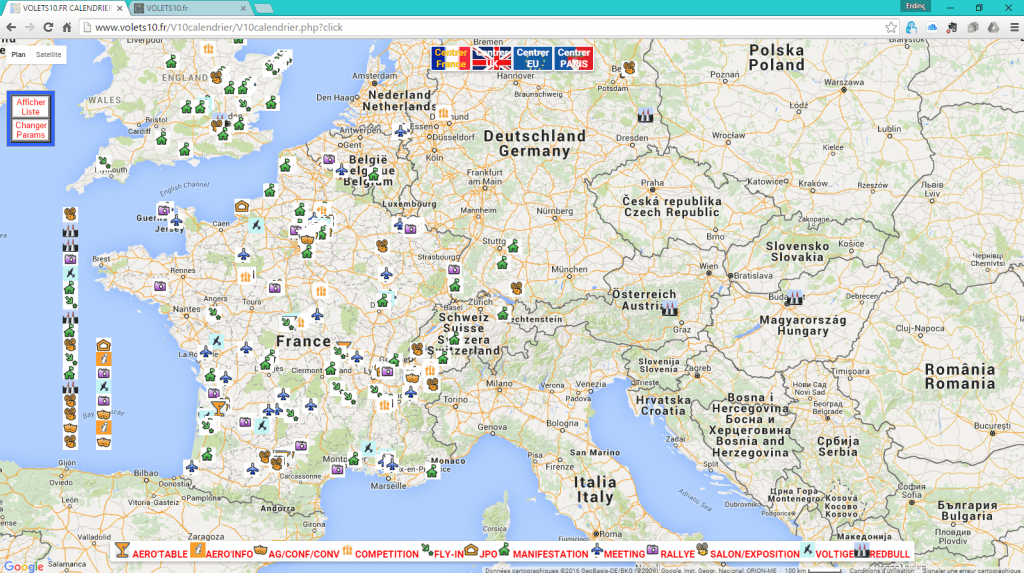
Task: Center map on France flag button
Action: 450,58
